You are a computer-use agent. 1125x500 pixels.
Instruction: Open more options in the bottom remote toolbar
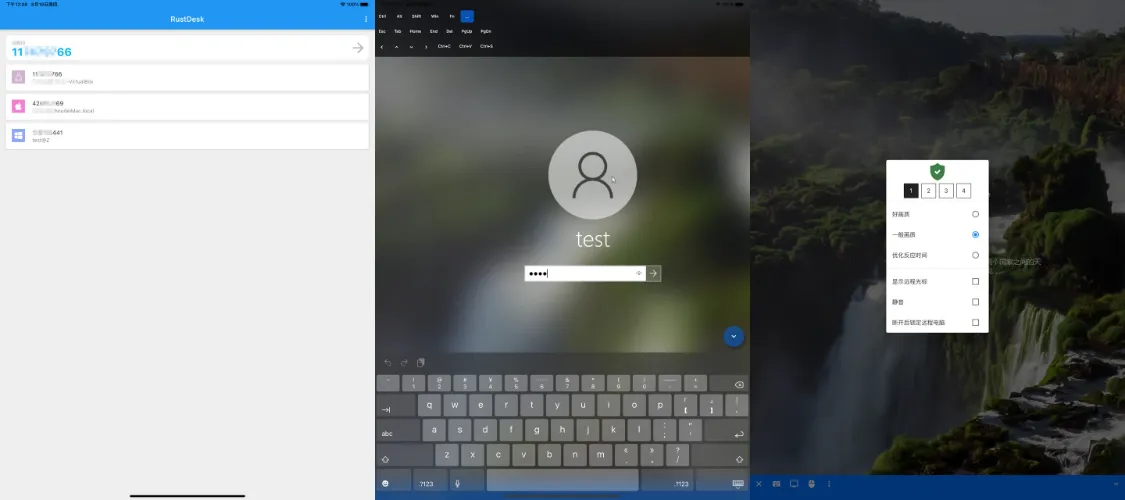(x=828, y=484)
